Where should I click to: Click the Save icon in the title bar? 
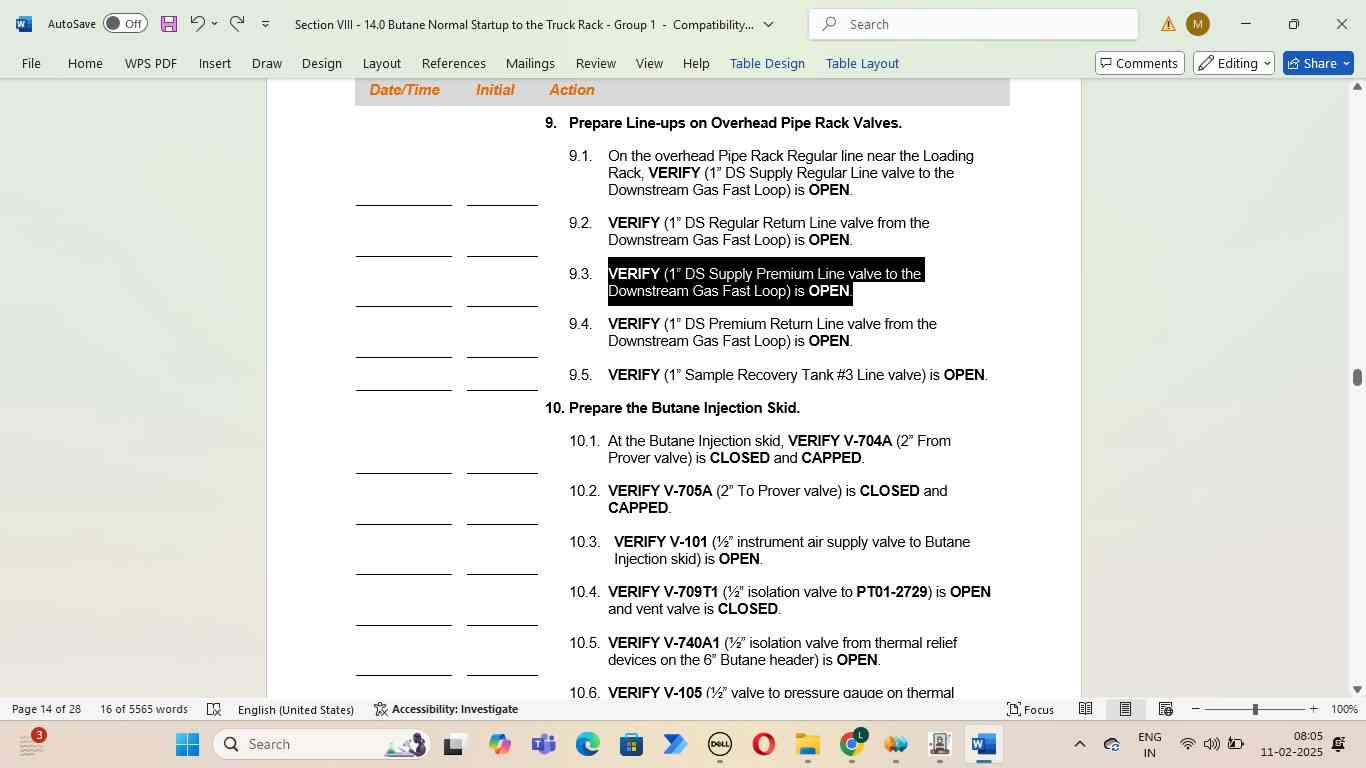click(x=168, y=23)
